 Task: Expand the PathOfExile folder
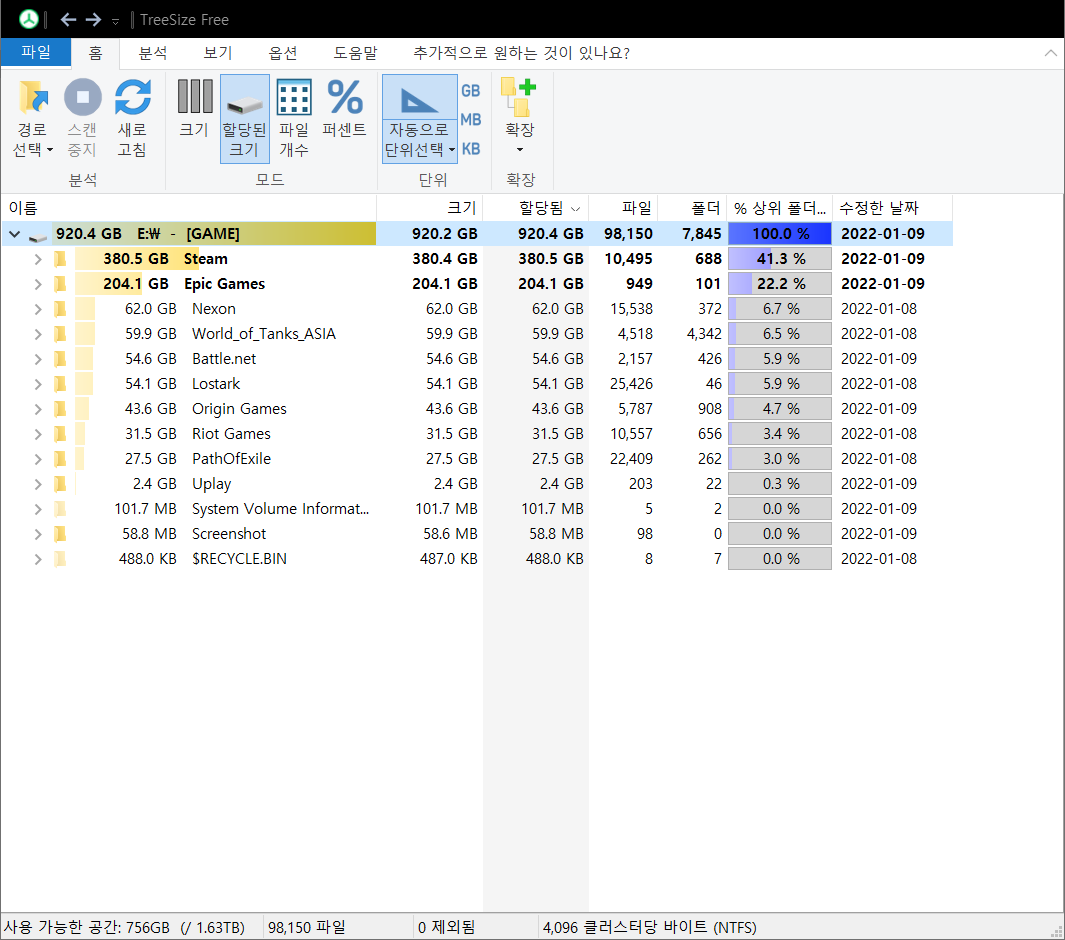pos(38,460)
